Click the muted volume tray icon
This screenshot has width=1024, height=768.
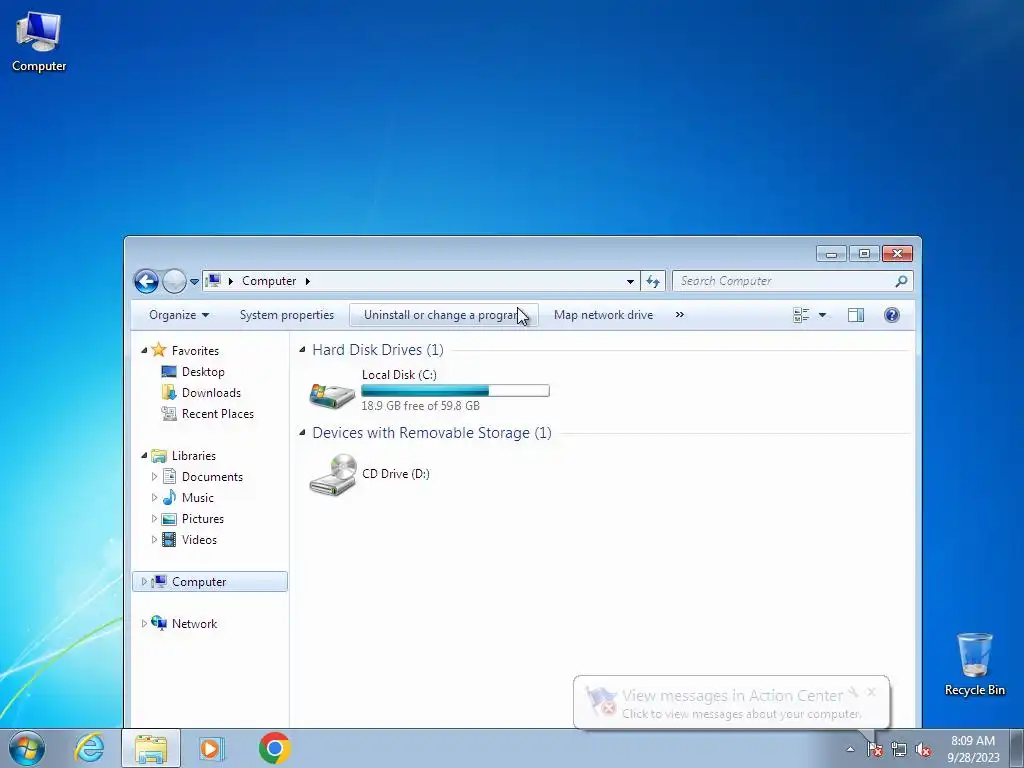(923, 749)
